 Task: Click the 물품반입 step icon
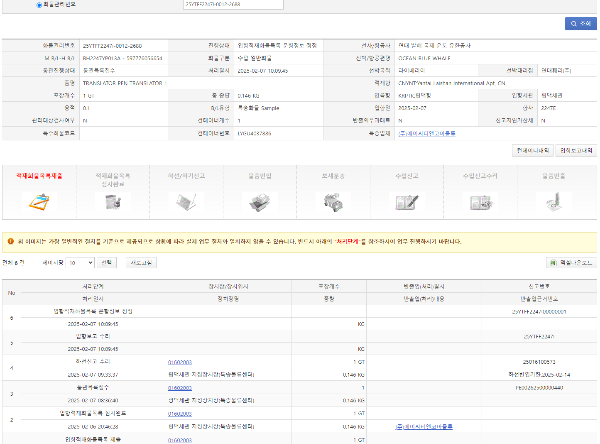click(x=260, y=202)
